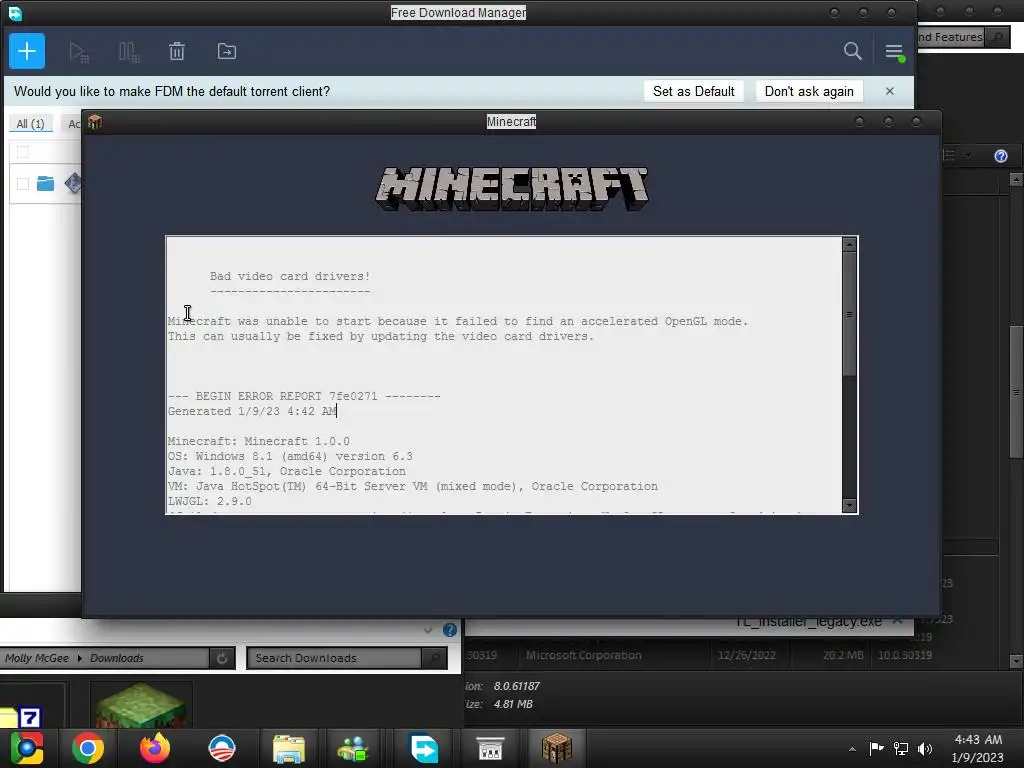Open Google Chrome from the taskbar
The width and height of the screenshot is (1024, 768).
click(88, 748)
